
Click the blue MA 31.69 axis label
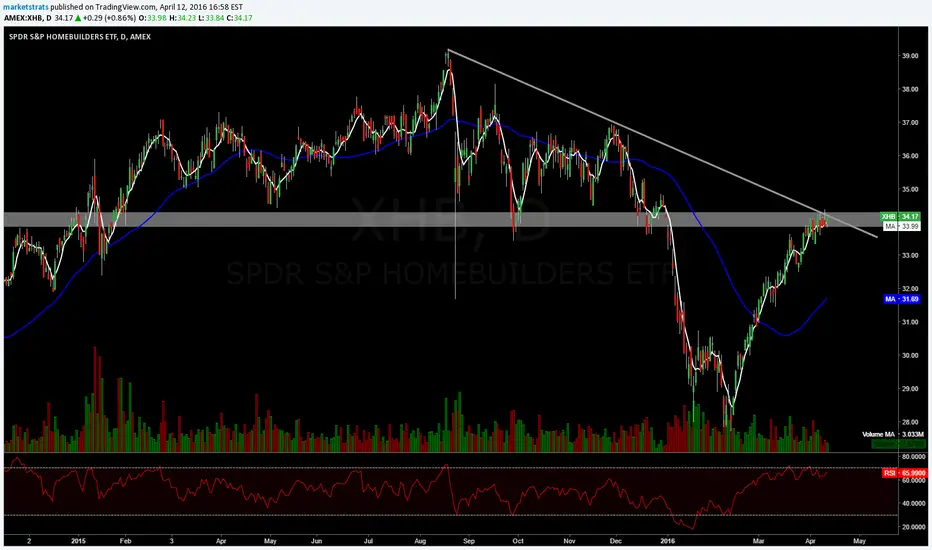point(902,299)
